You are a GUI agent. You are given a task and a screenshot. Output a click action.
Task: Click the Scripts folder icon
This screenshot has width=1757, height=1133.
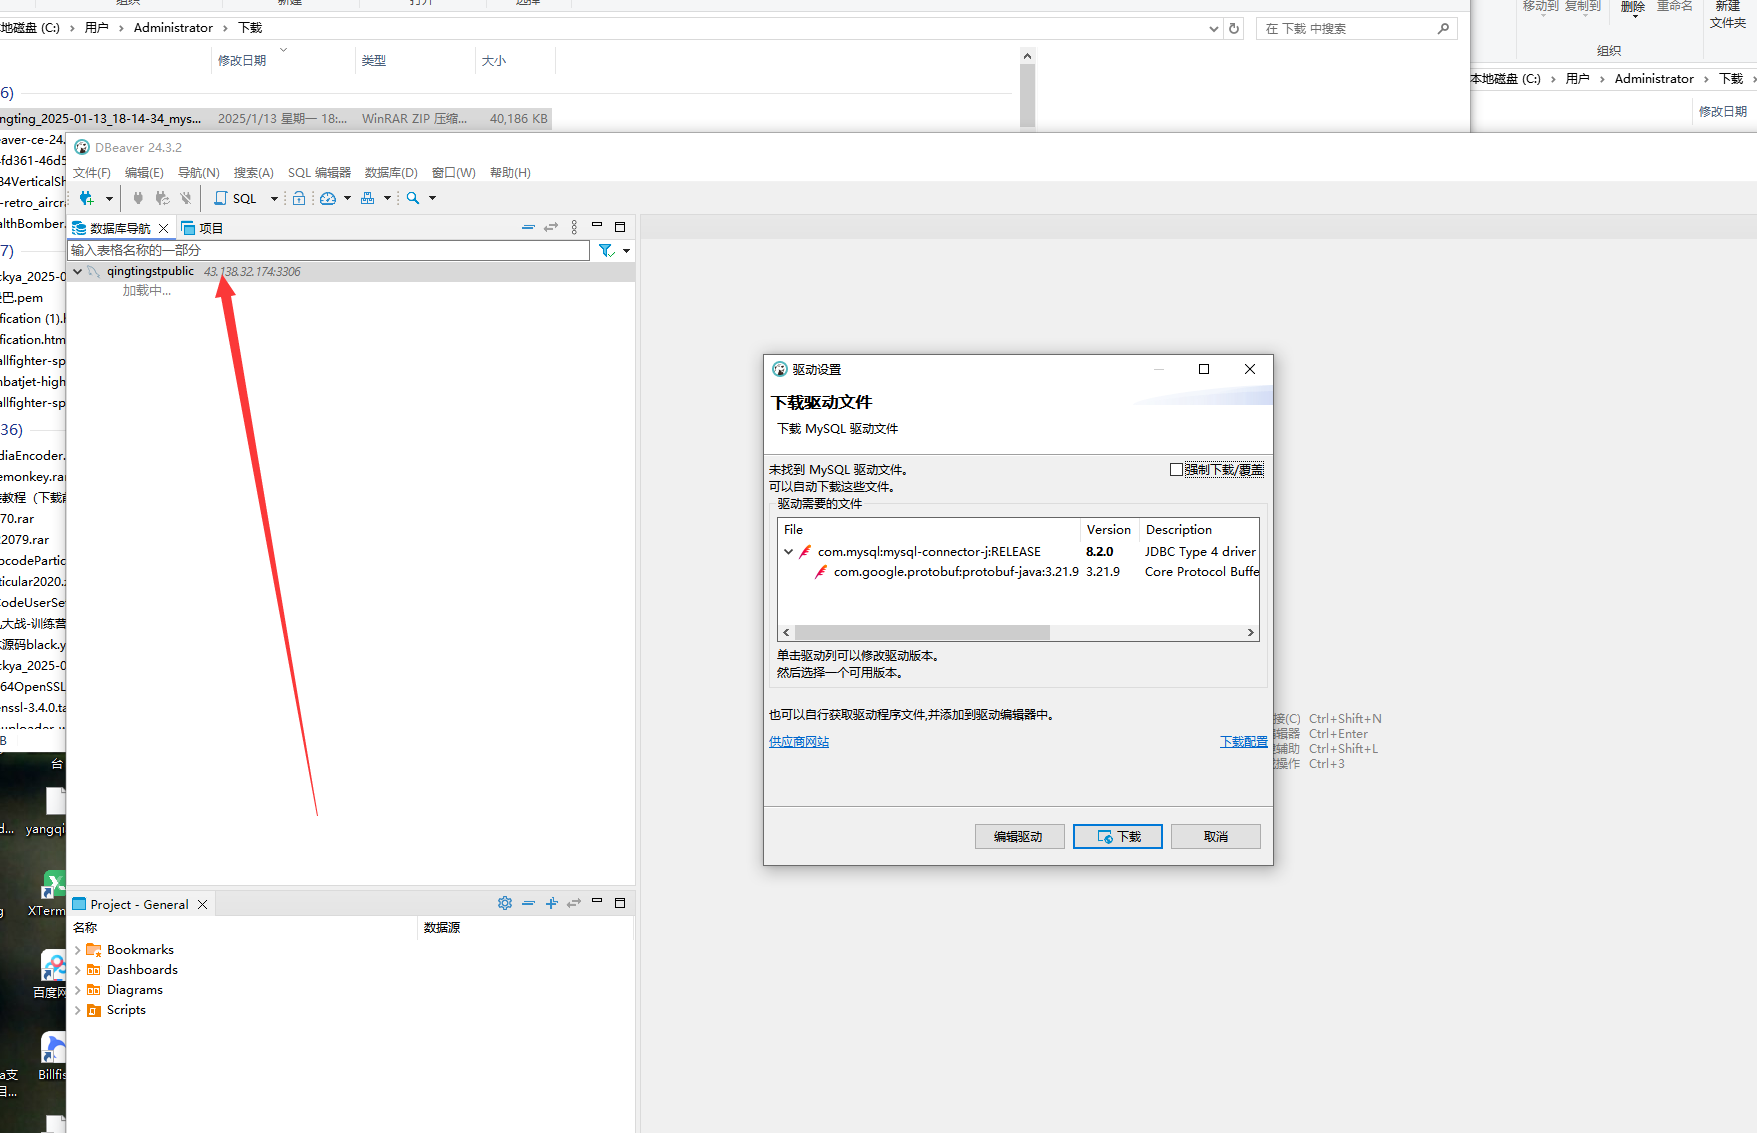pyautogui.click(x=94, y=1010)
